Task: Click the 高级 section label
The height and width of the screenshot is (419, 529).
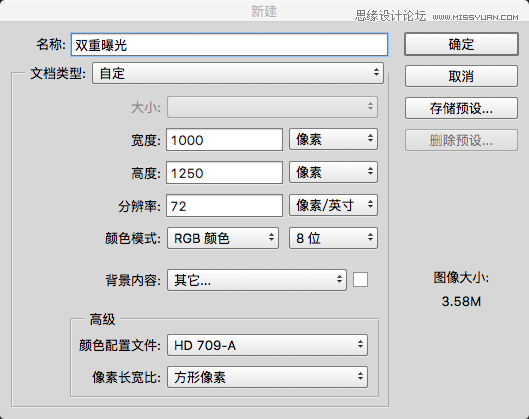Action: (102, 319)
